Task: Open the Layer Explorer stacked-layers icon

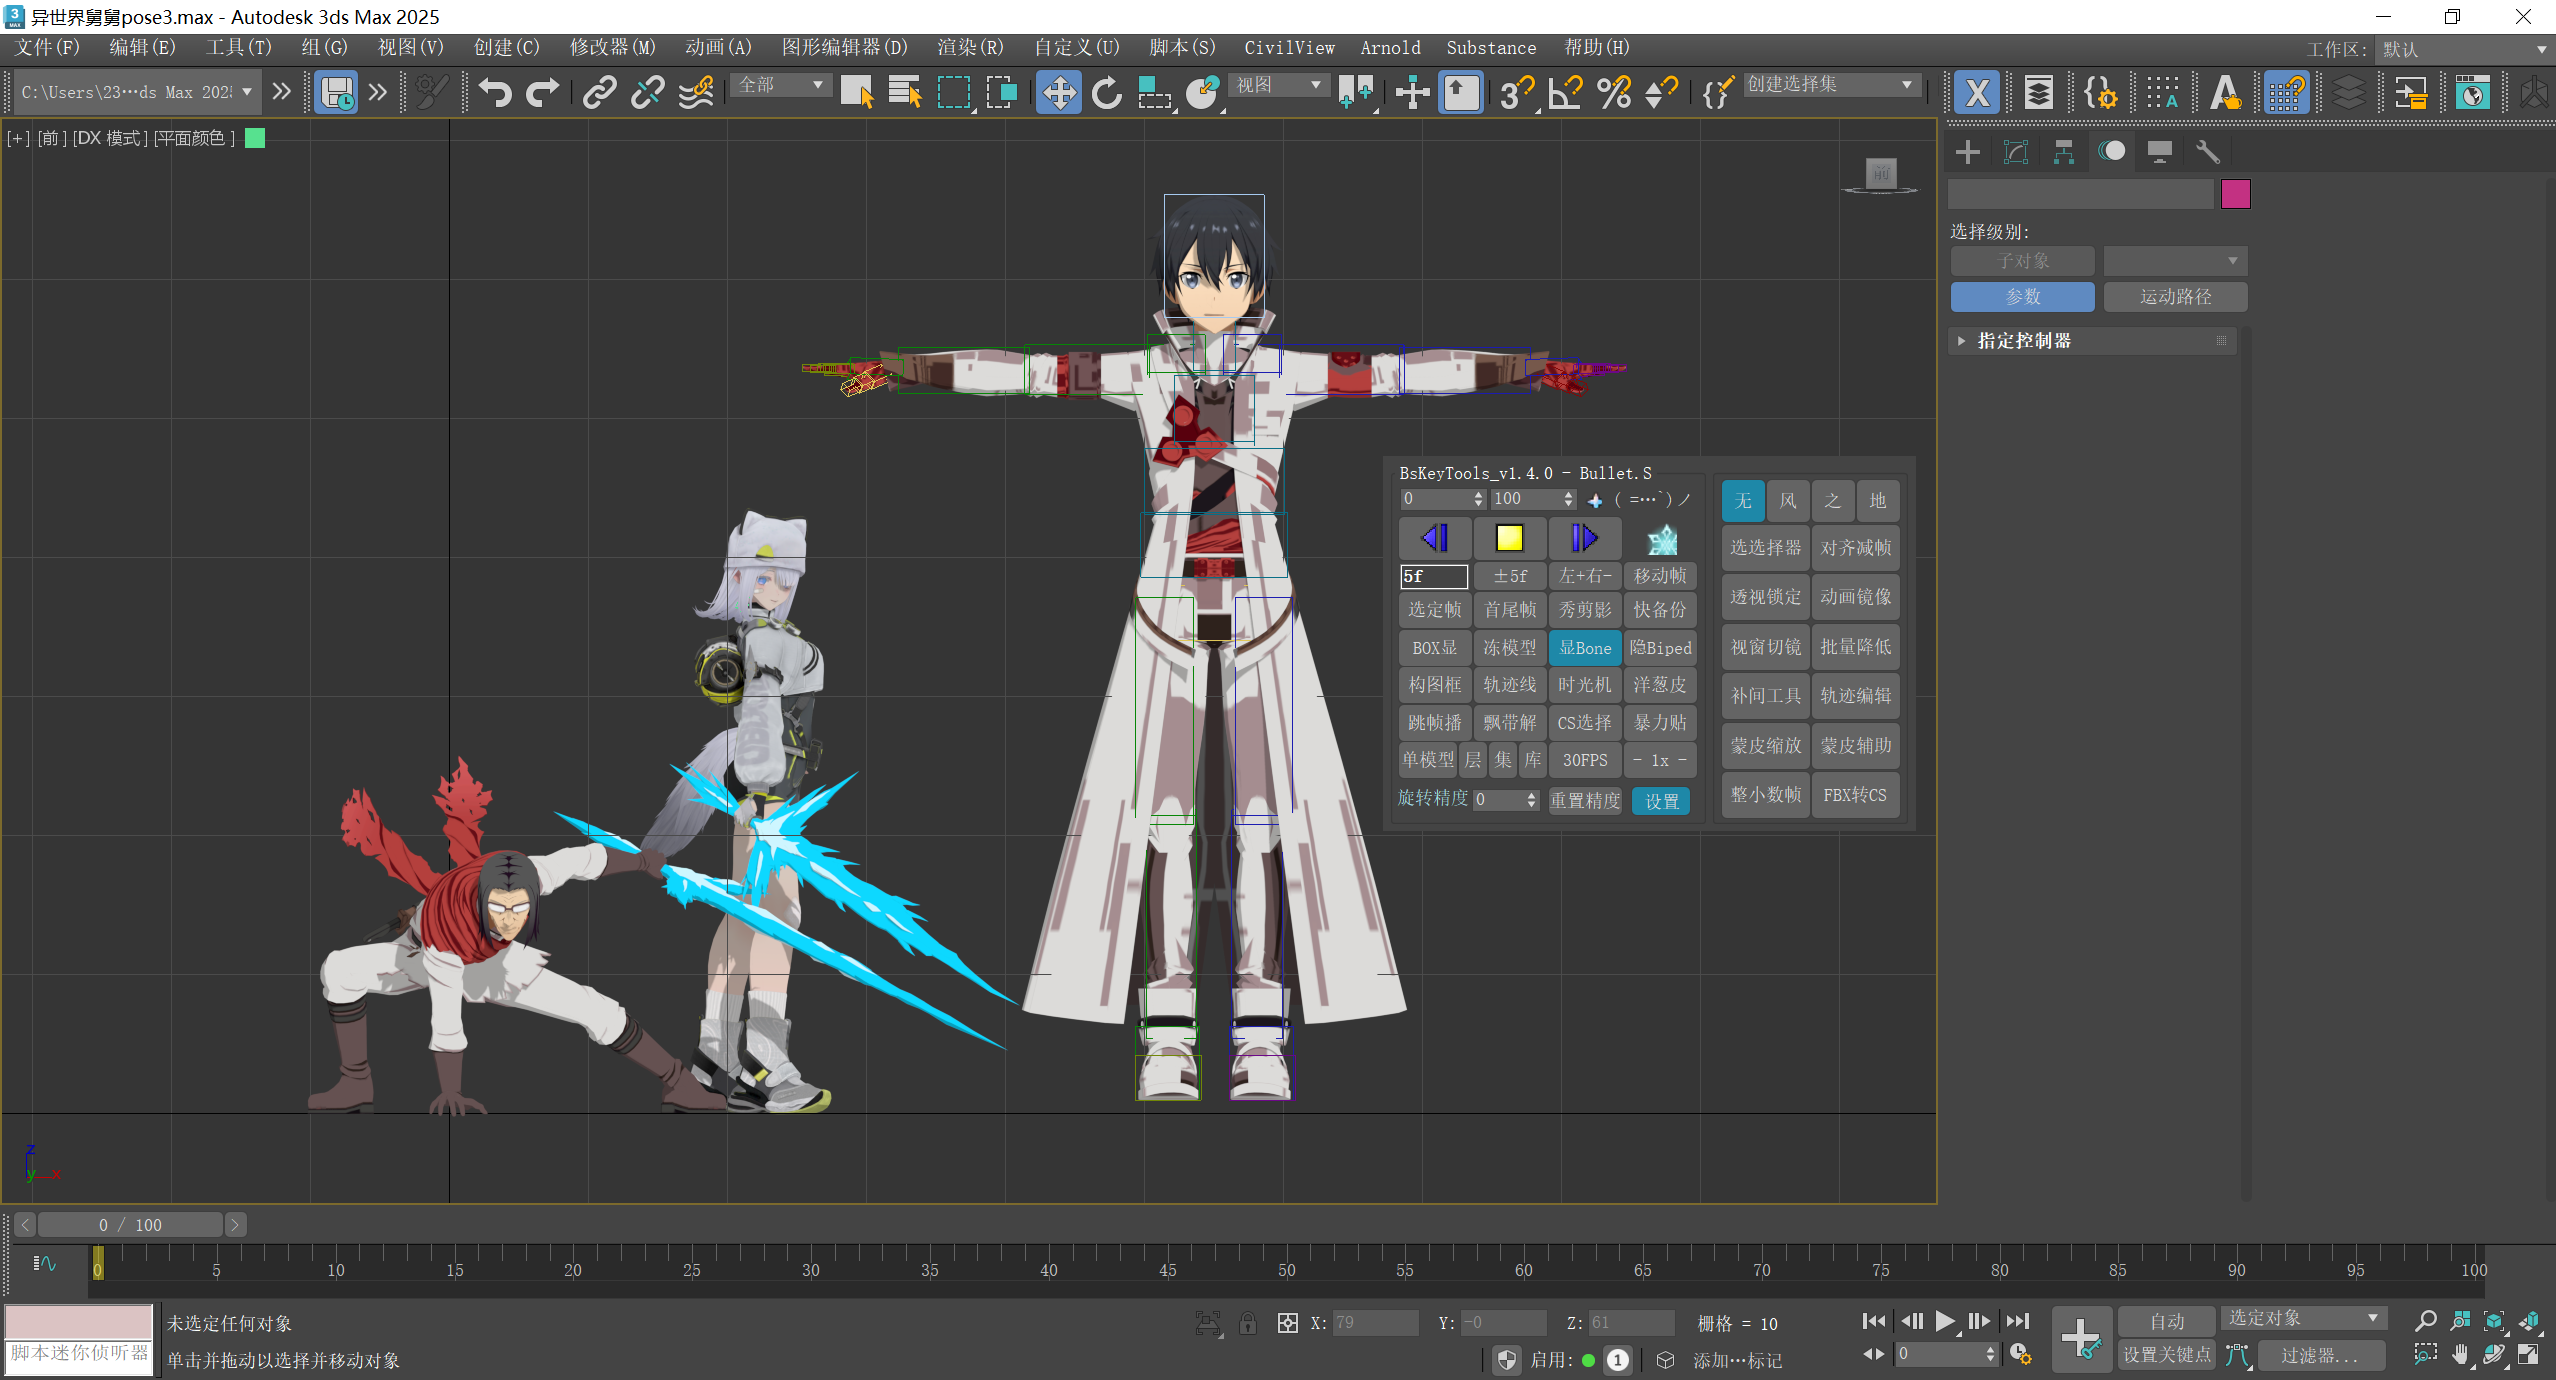Action: click(x=2038, y=93)
